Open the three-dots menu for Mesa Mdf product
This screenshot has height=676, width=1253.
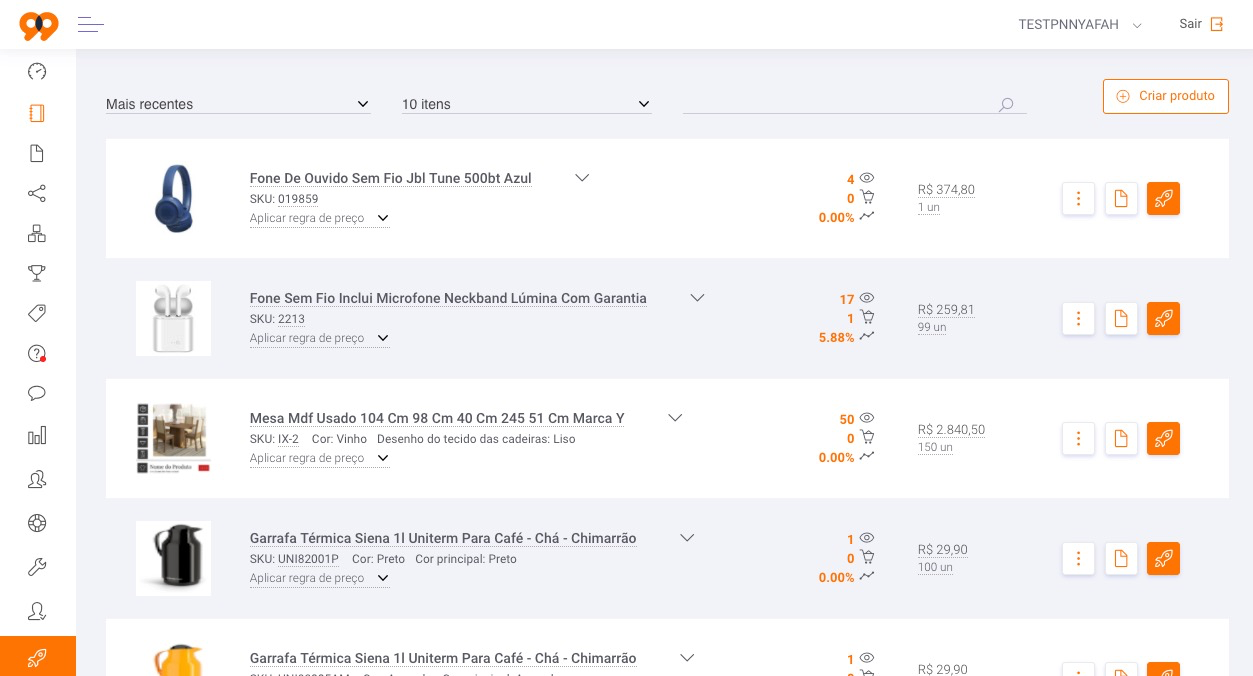click(x=1078, y=438)
